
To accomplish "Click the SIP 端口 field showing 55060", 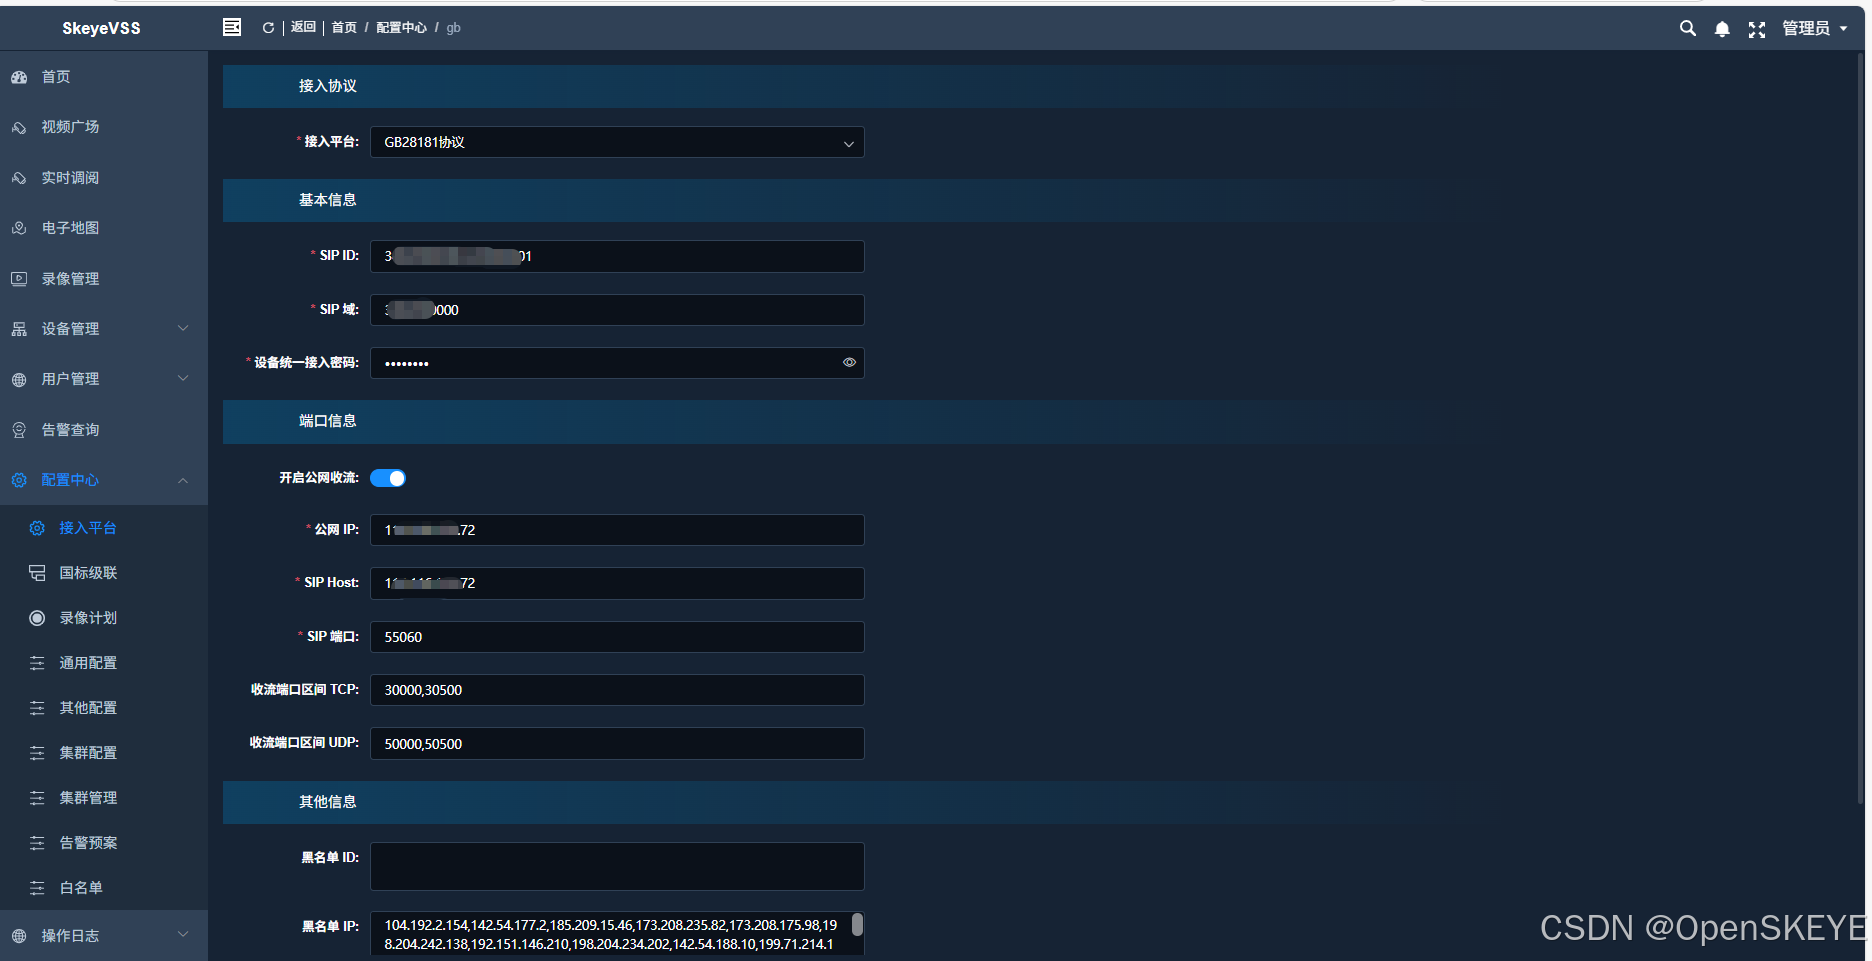I will 617,637.
